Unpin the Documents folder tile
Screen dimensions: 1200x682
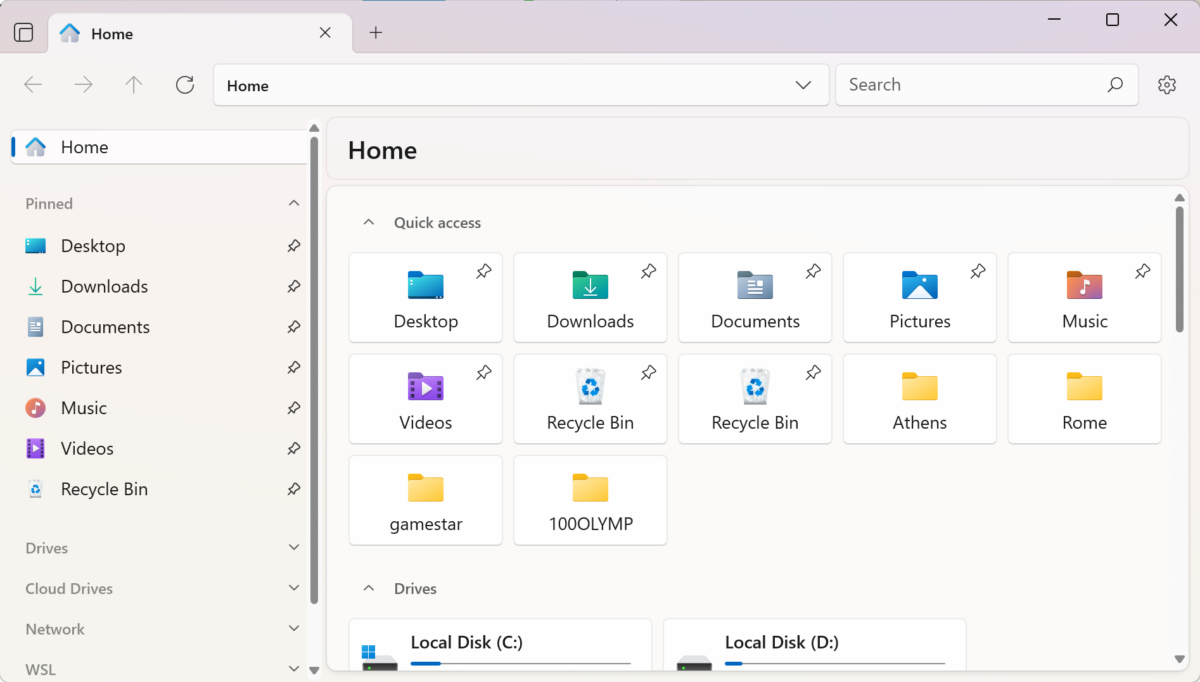tap(813, 271)
